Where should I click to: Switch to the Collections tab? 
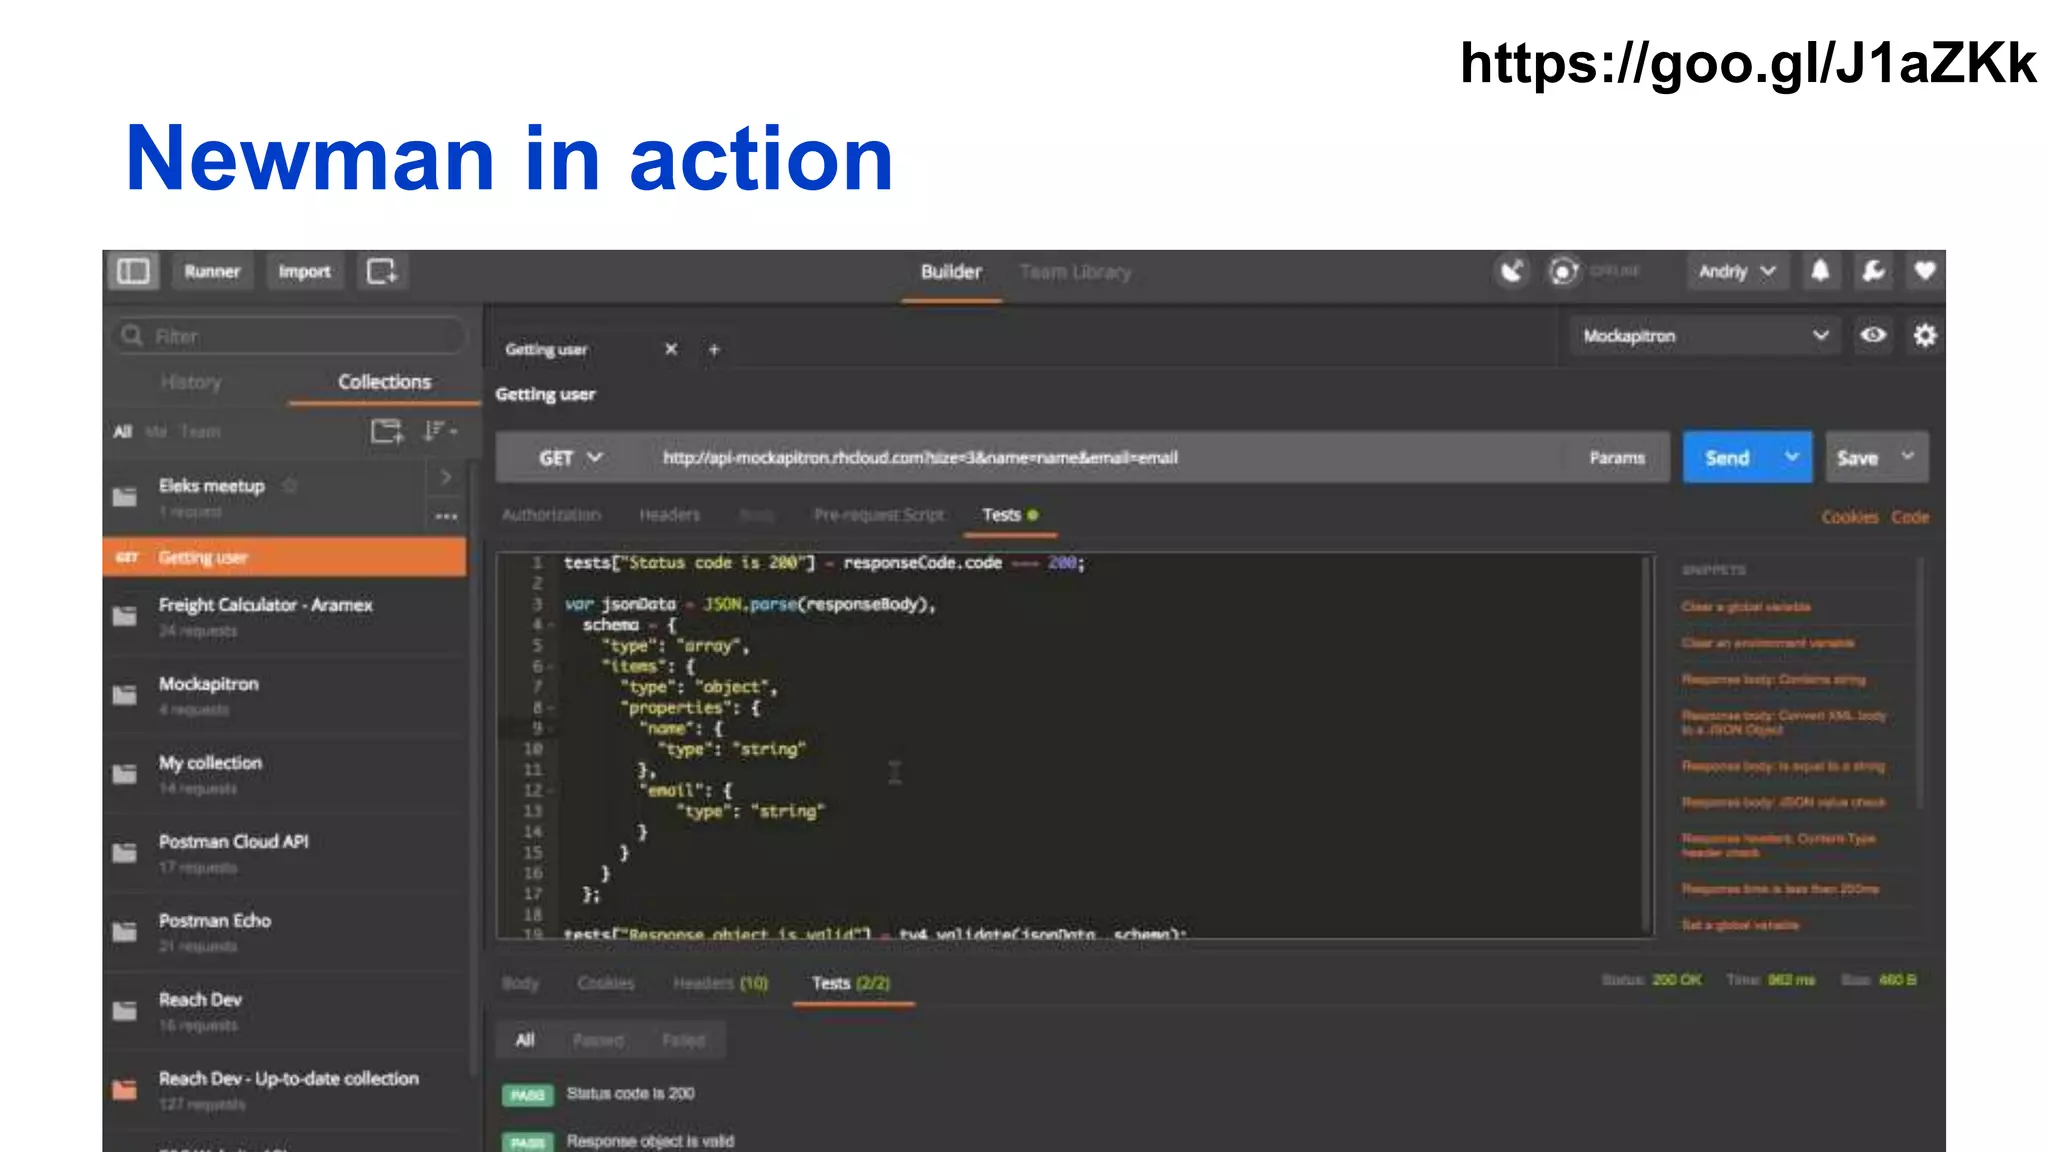(x=384, y=382)
